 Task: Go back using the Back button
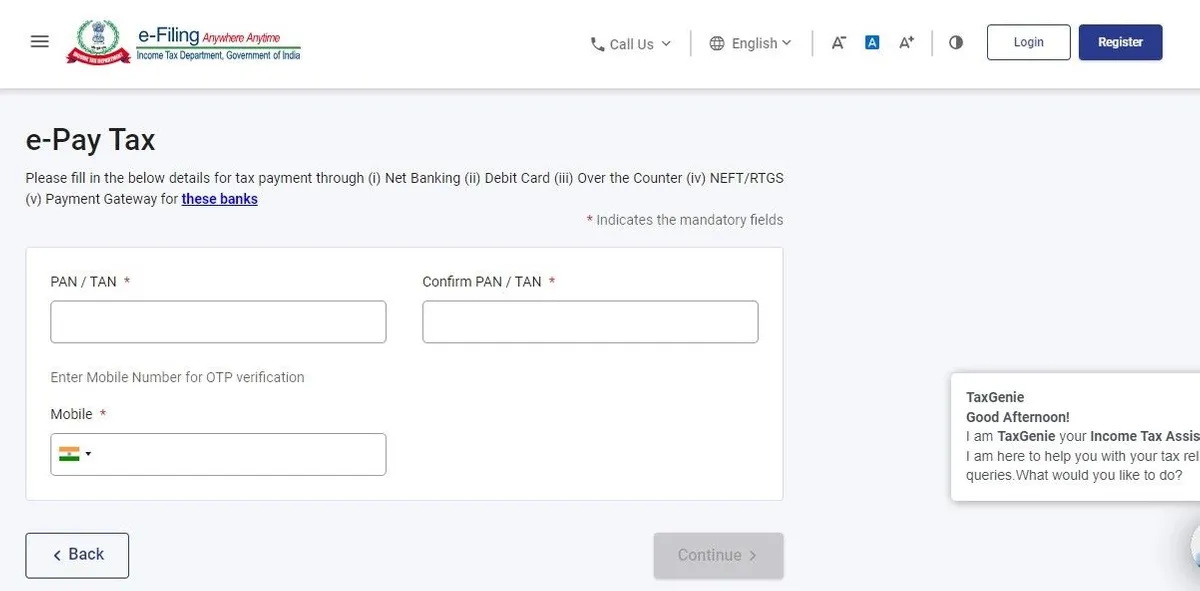pos(77,555)
